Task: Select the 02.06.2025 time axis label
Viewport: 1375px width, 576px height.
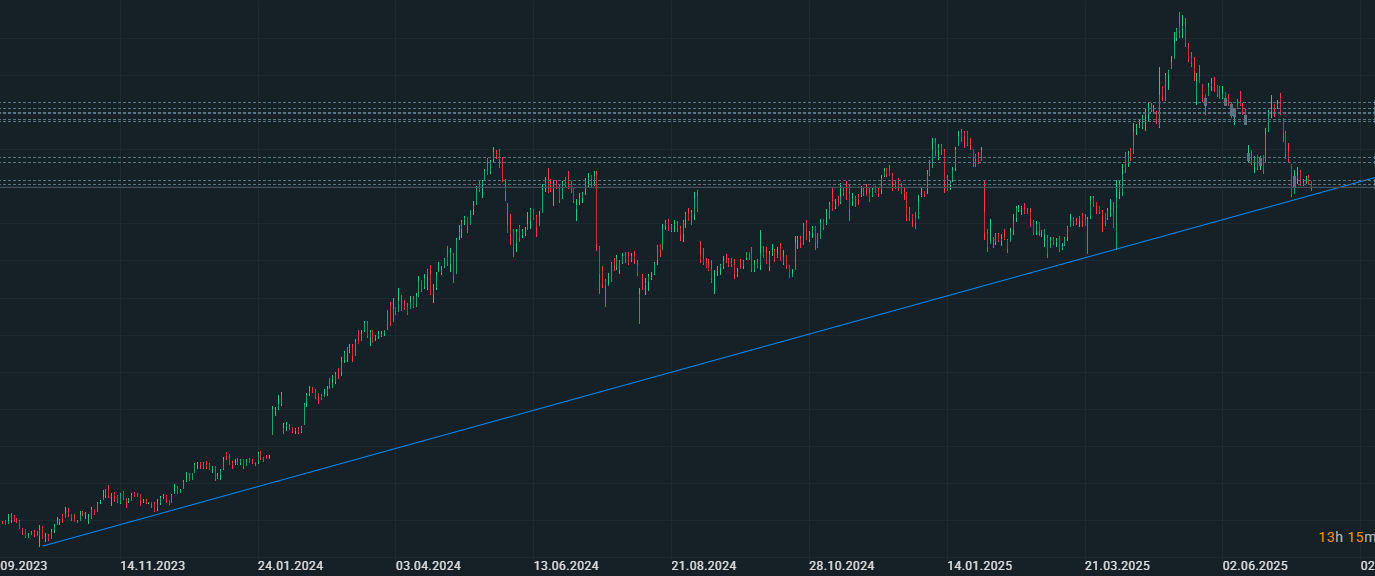Action: point(1255,566)
